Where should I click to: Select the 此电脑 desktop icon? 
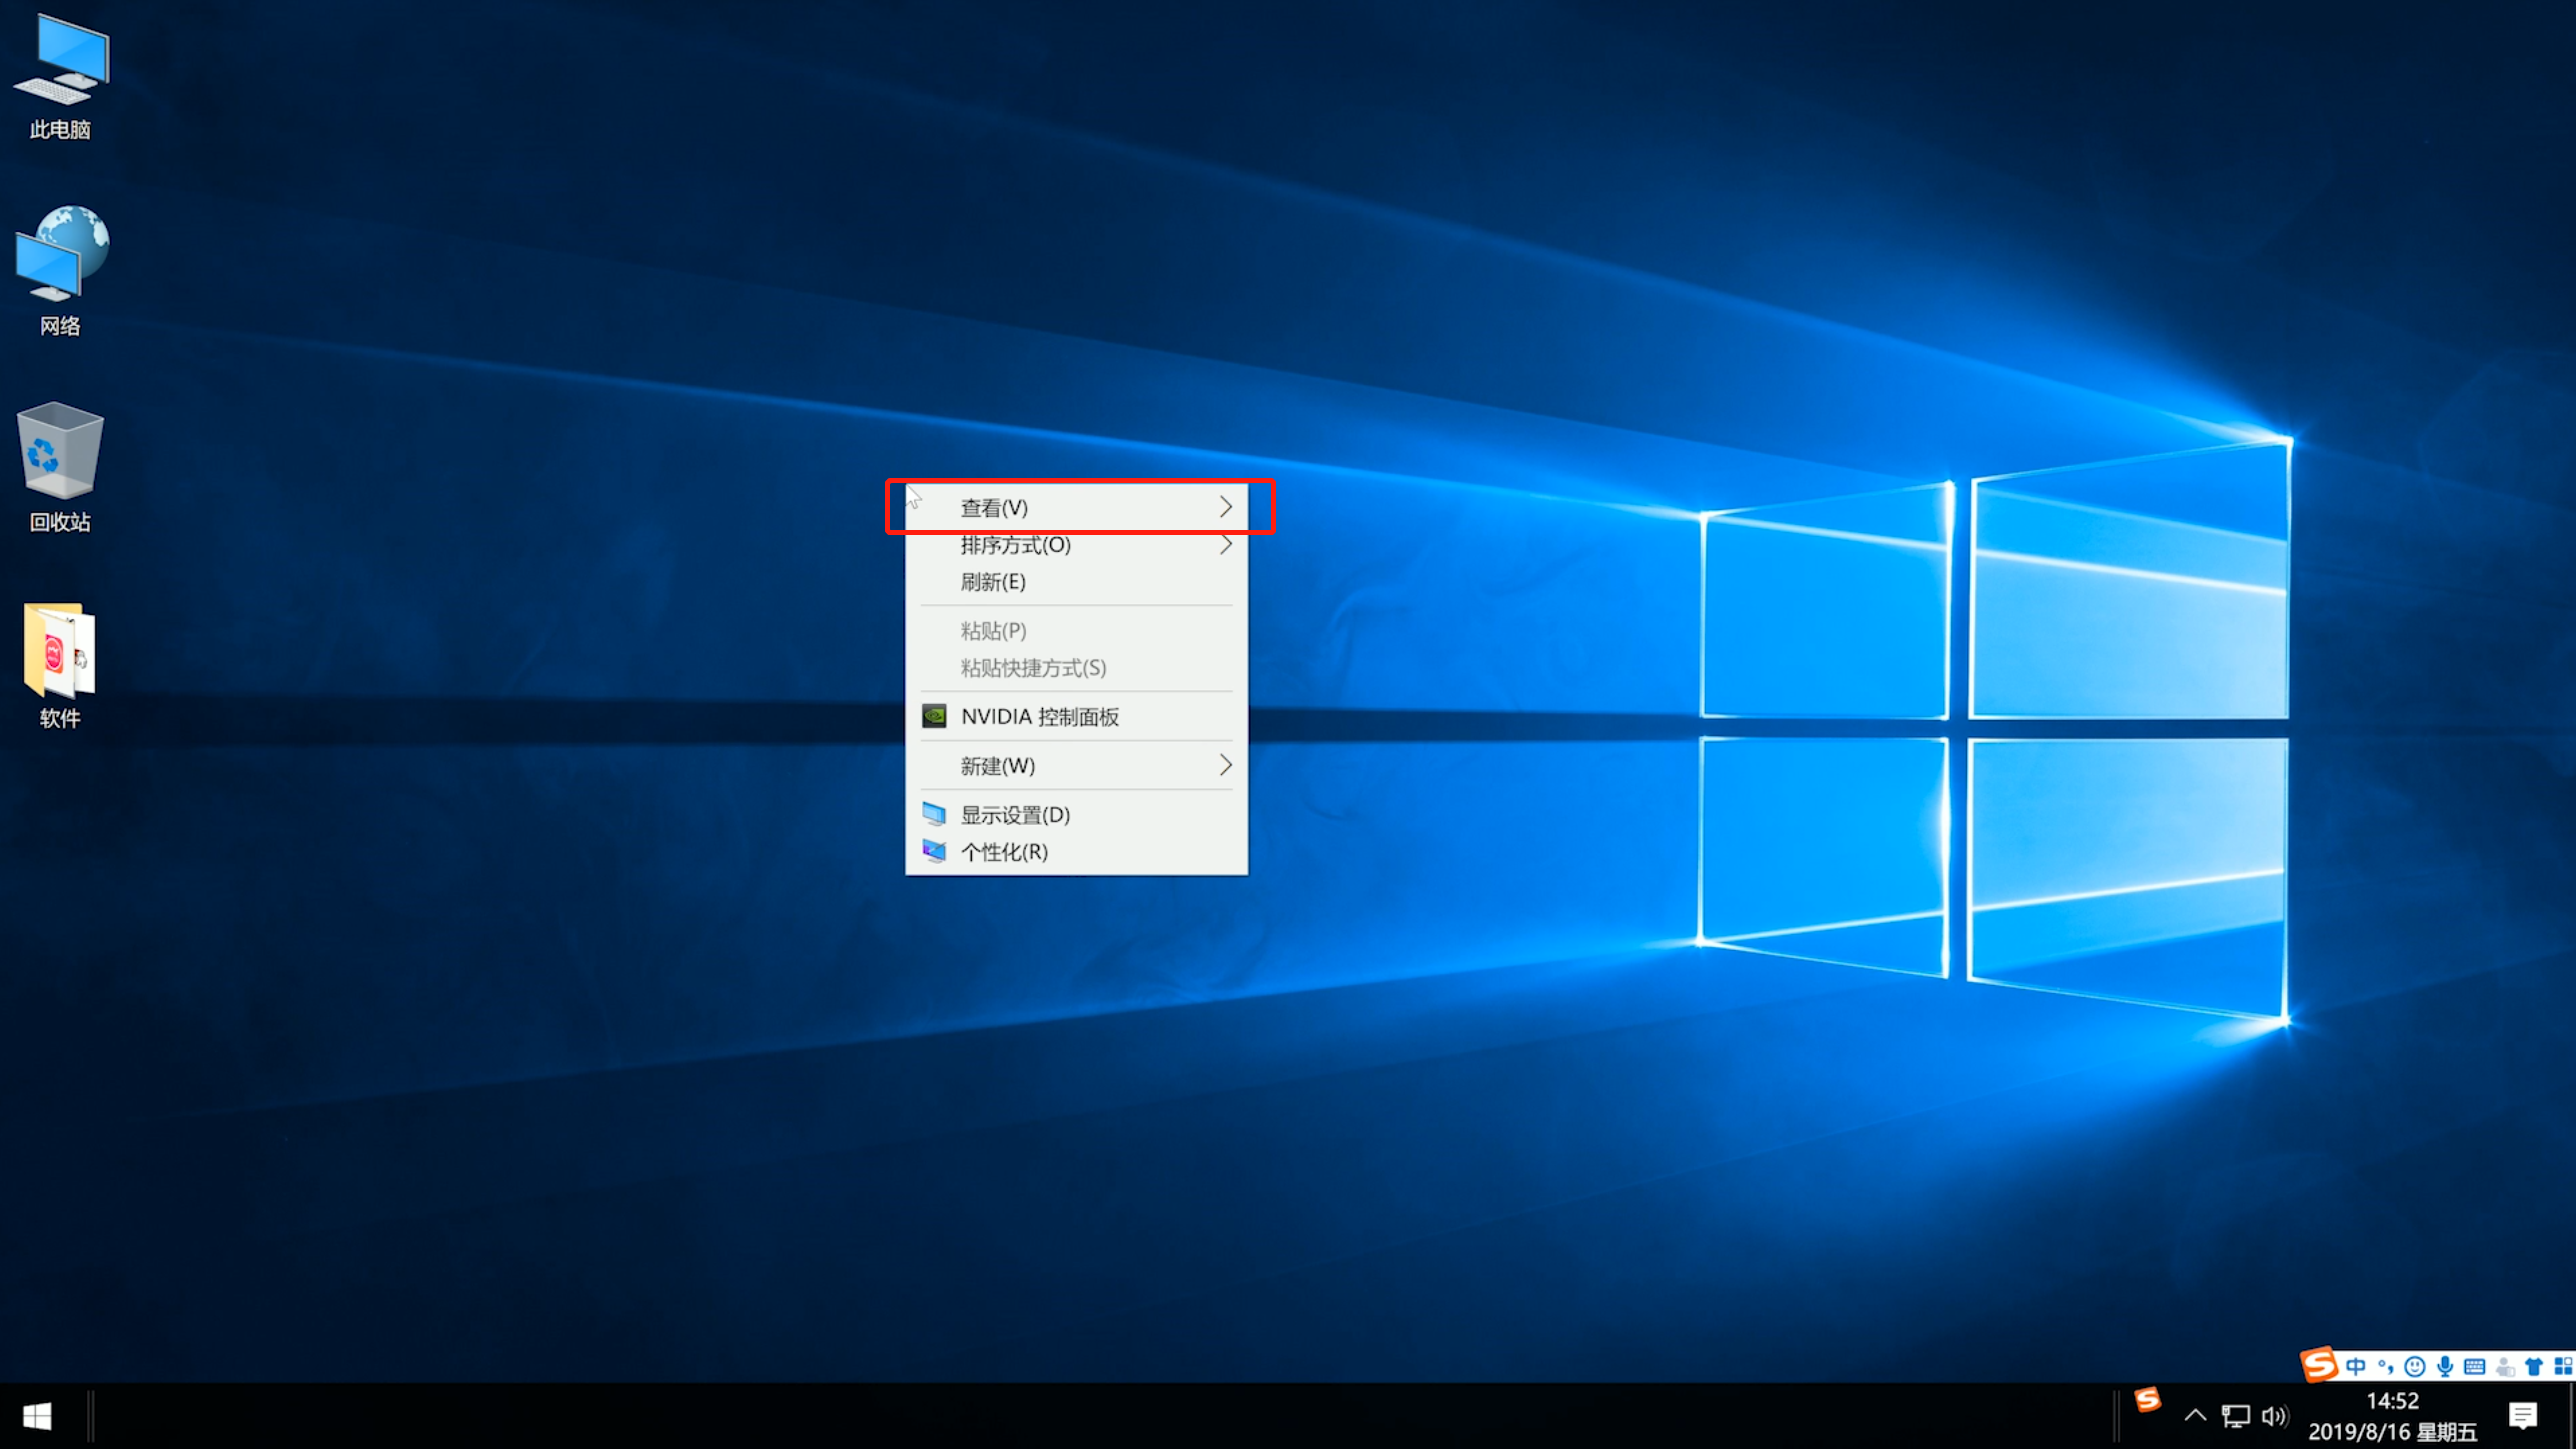click(x=60, y=78)
